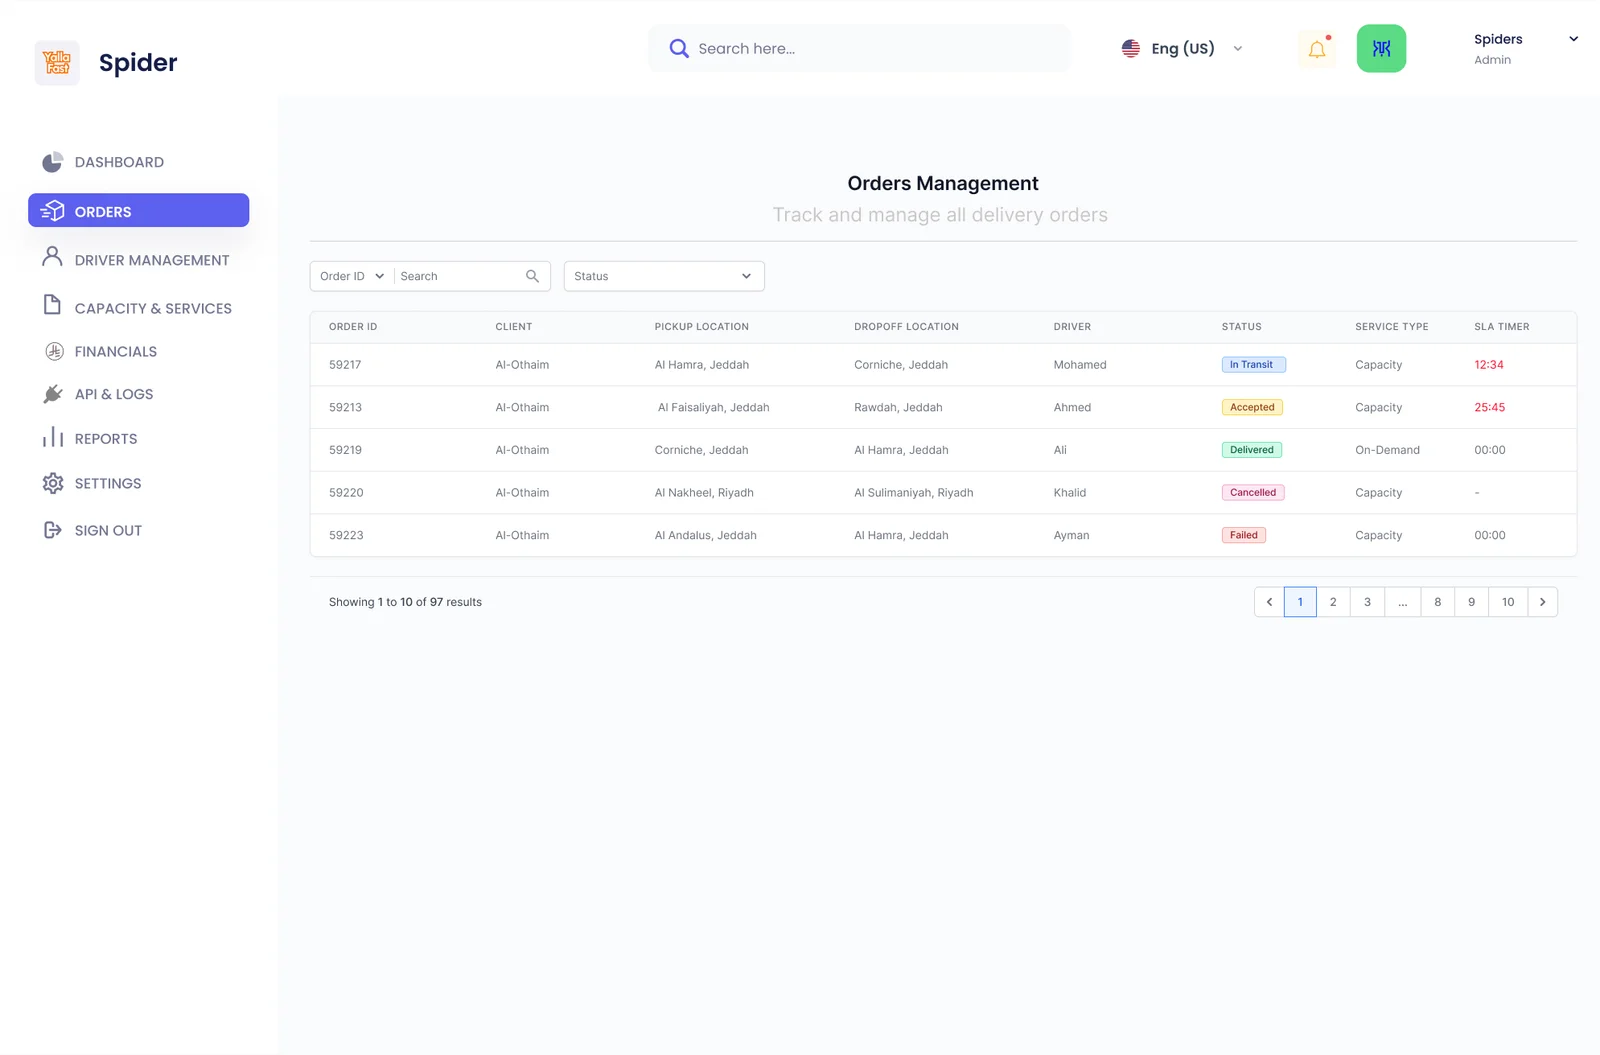Click pickup location Al Nakheel, Riyadh
This screenshot has height=1055, width=1600.
[x=704, y=493]
